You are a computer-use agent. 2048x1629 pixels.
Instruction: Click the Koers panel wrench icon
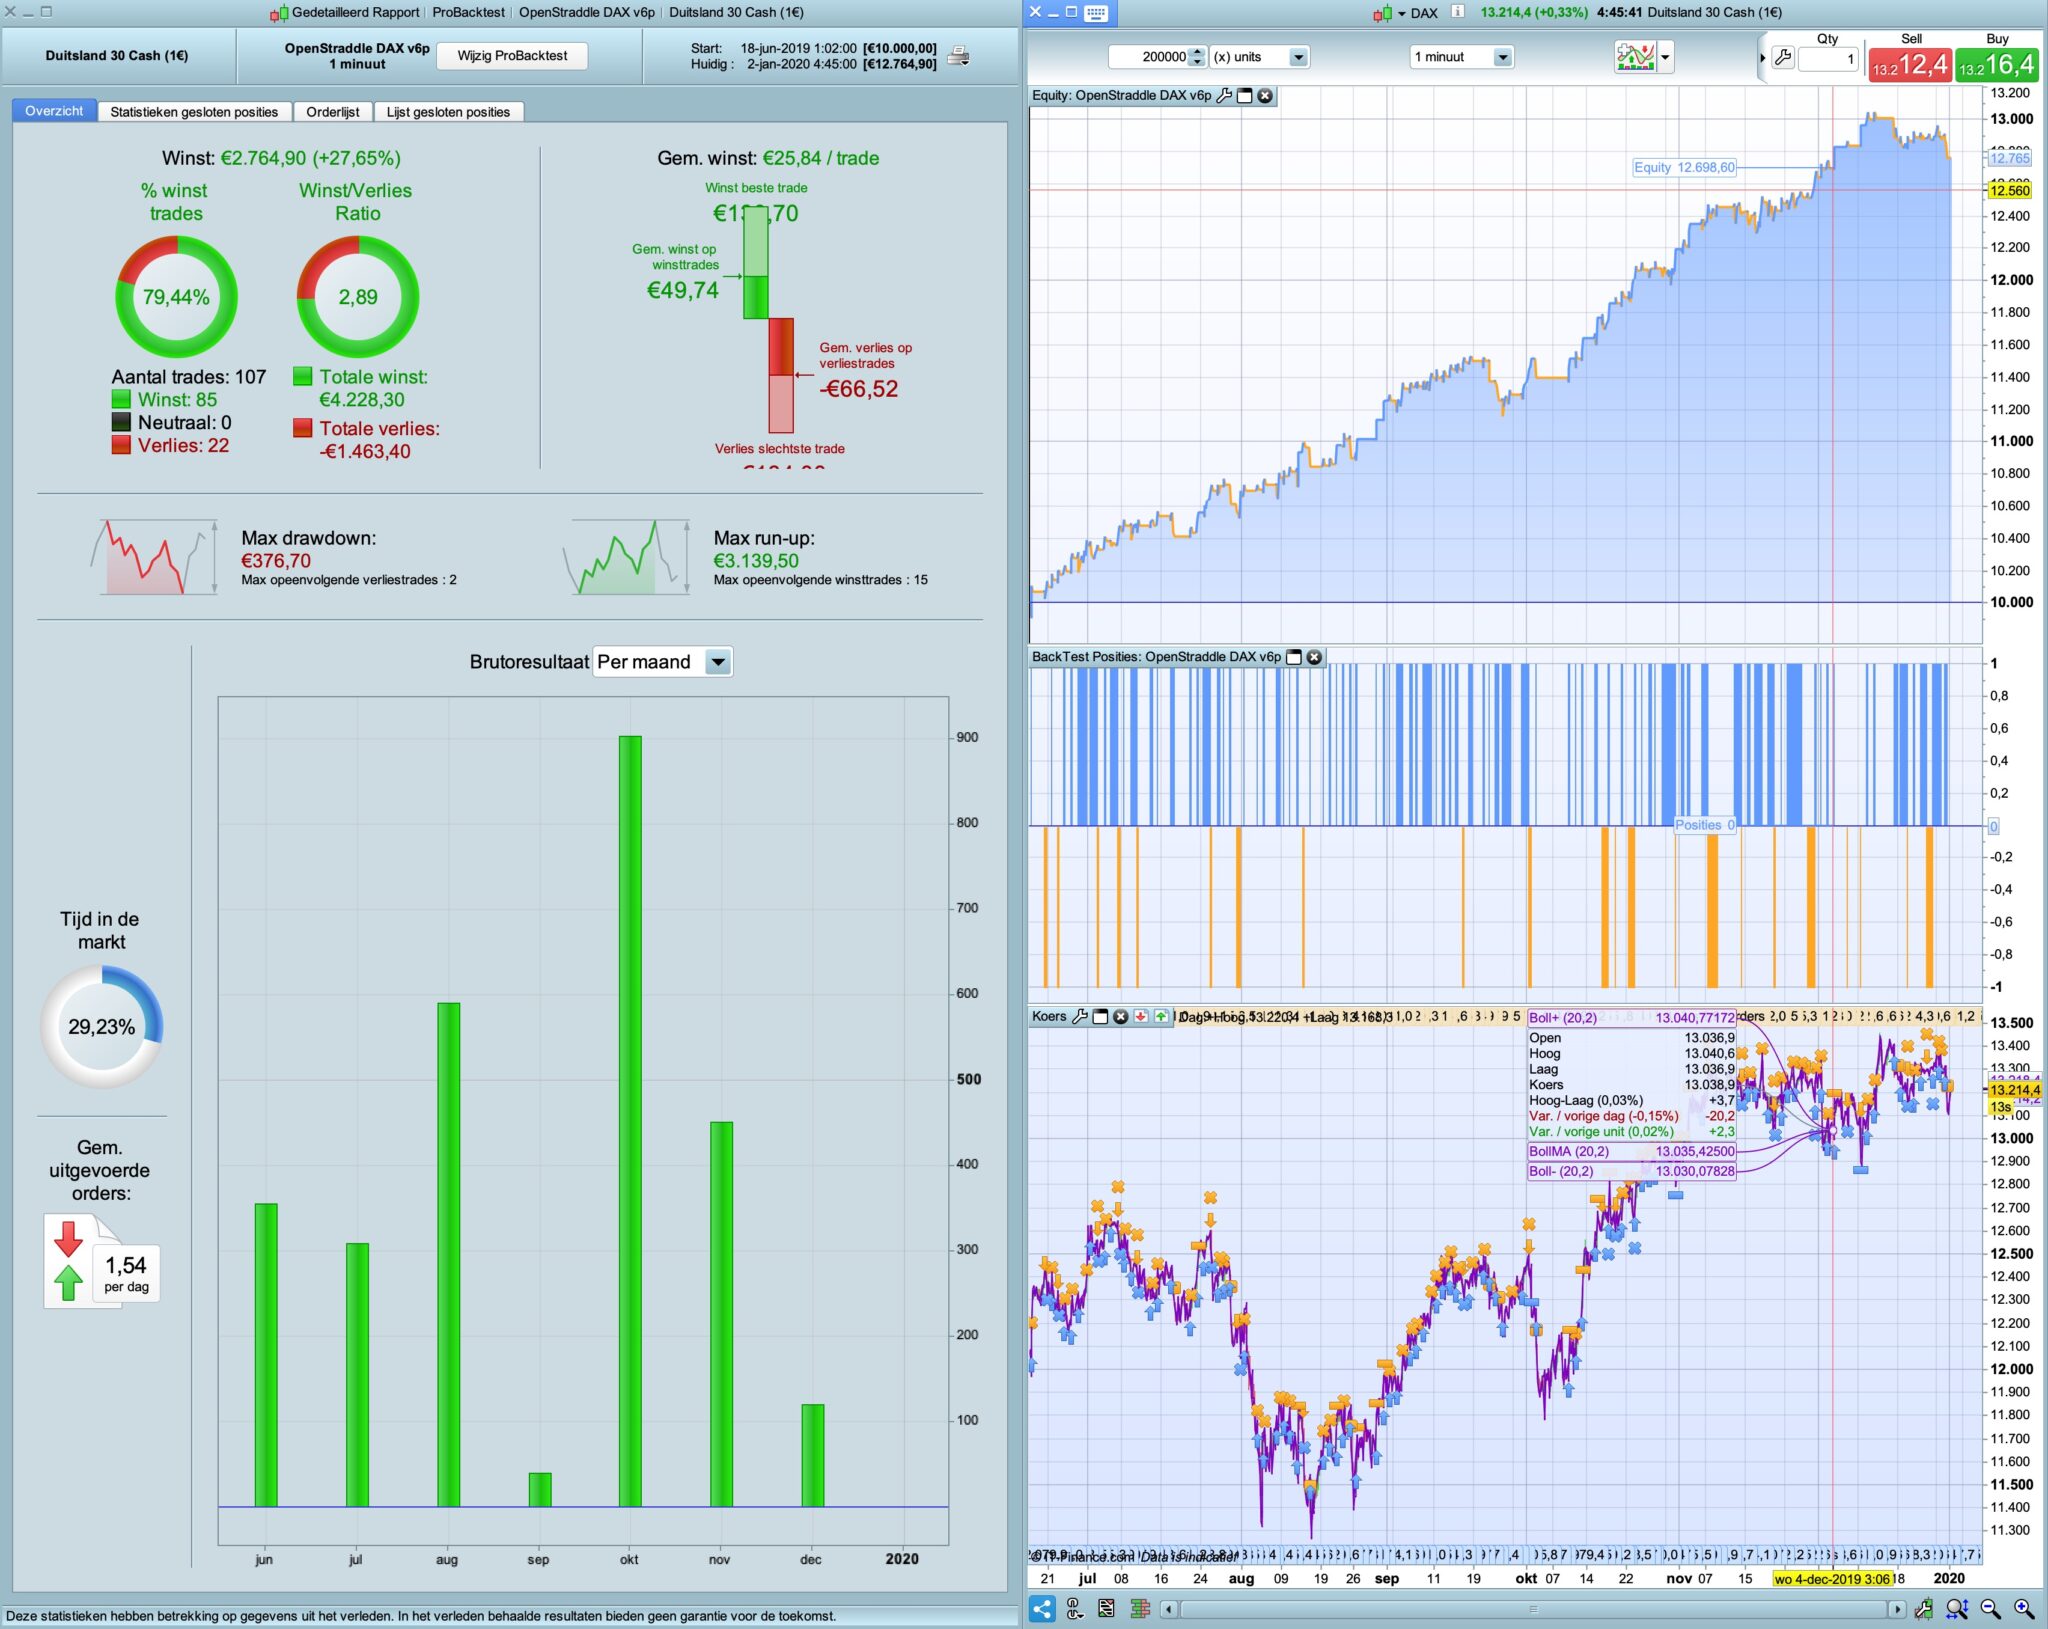[x=1080, y=1017]
